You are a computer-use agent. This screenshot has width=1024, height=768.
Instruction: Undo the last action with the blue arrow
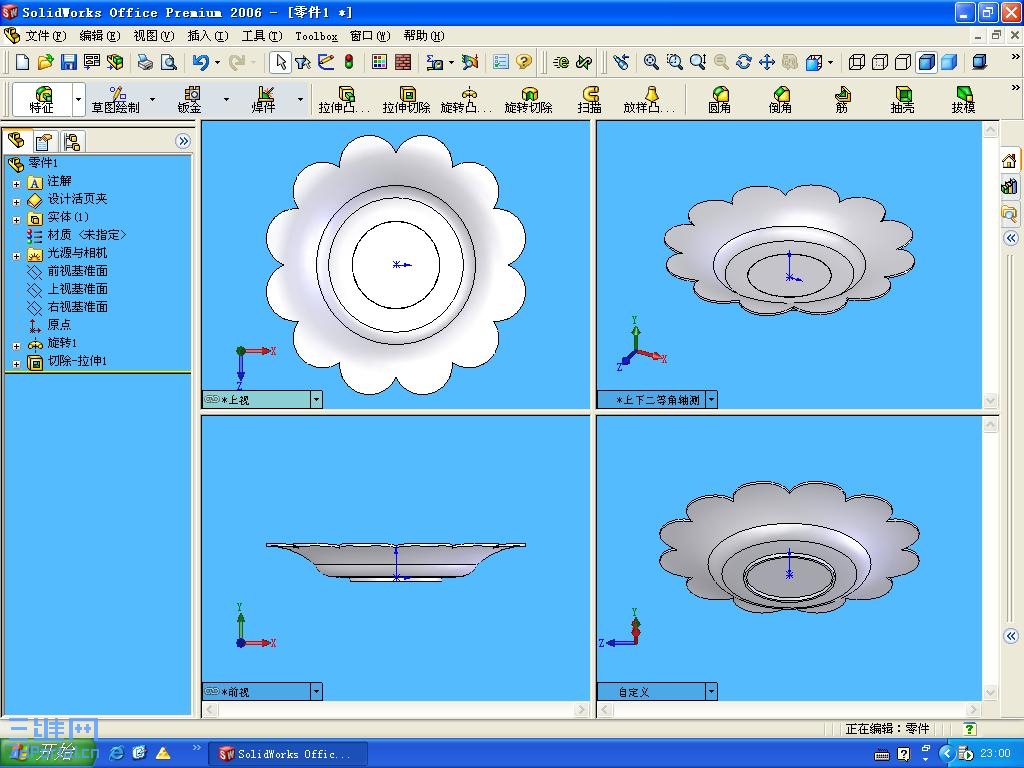(200, 62)
